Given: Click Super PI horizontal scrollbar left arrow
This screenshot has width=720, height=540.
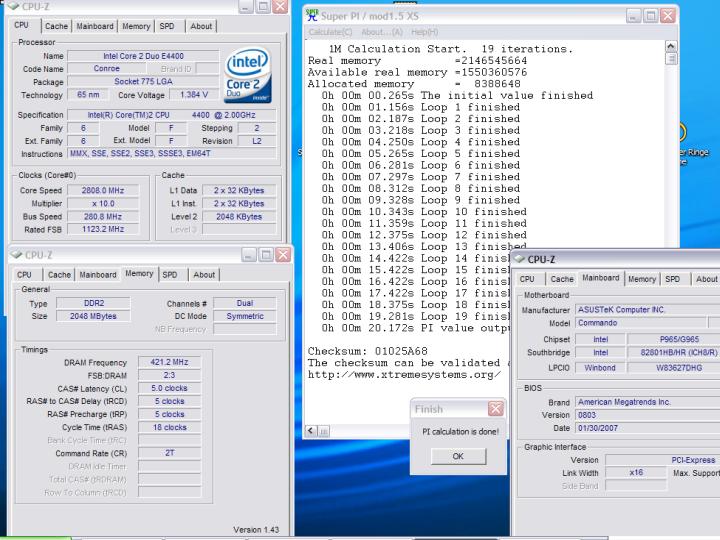Looking at the screenshot, I should pos(311,431).
